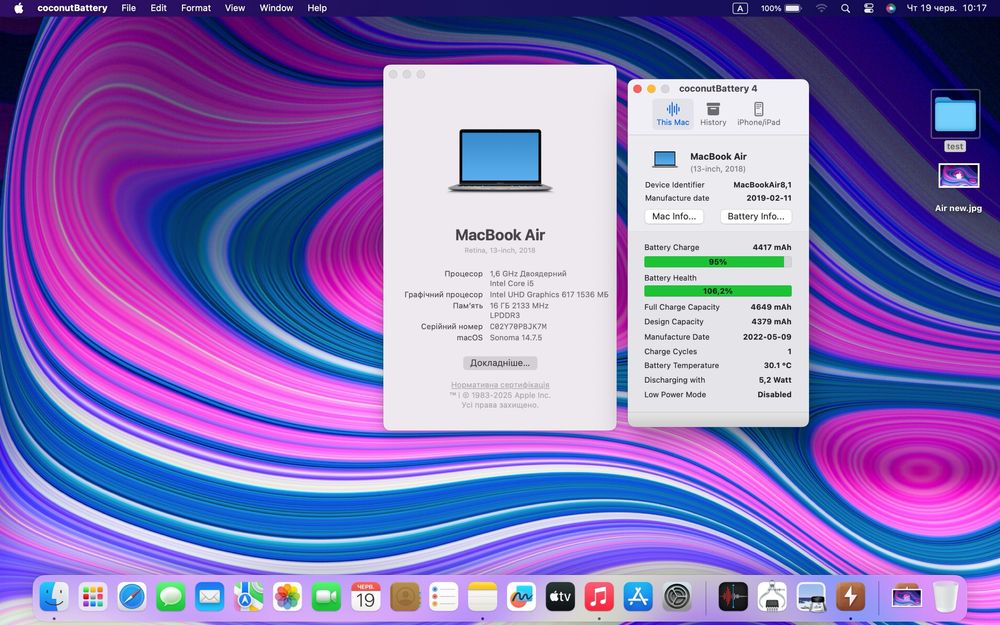Open Finder from the Dock
This screenshot has width=1000, height=625.
(54, 598)
